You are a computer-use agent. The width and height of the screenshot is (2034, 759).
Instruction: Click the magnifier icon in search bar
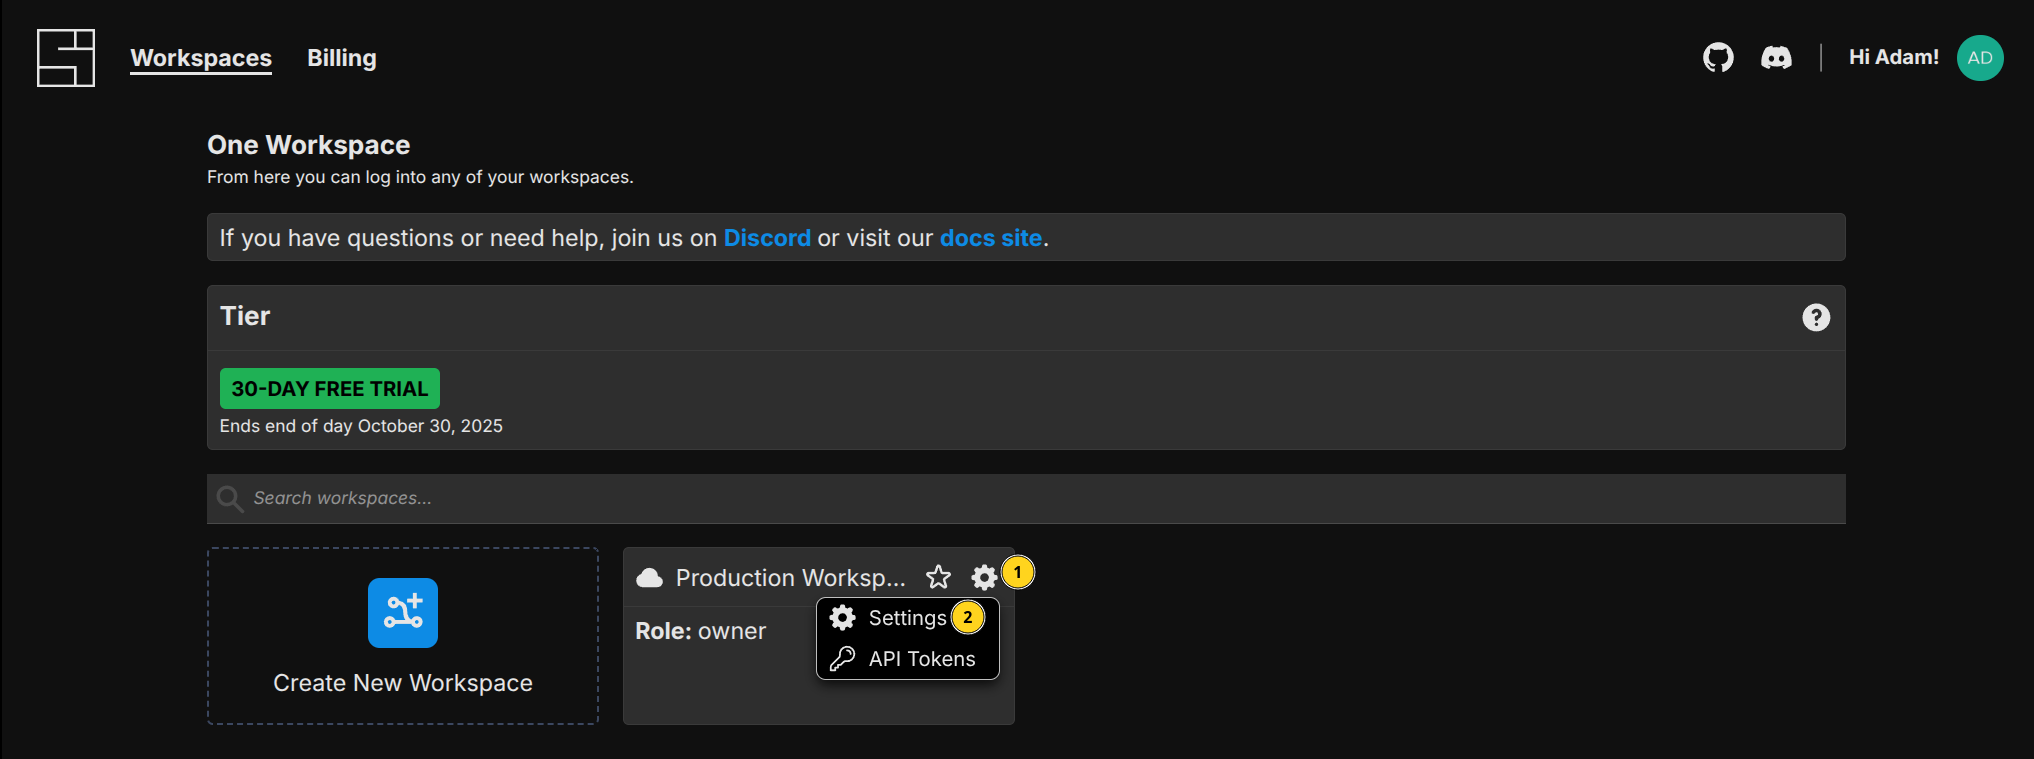[230, 498]
